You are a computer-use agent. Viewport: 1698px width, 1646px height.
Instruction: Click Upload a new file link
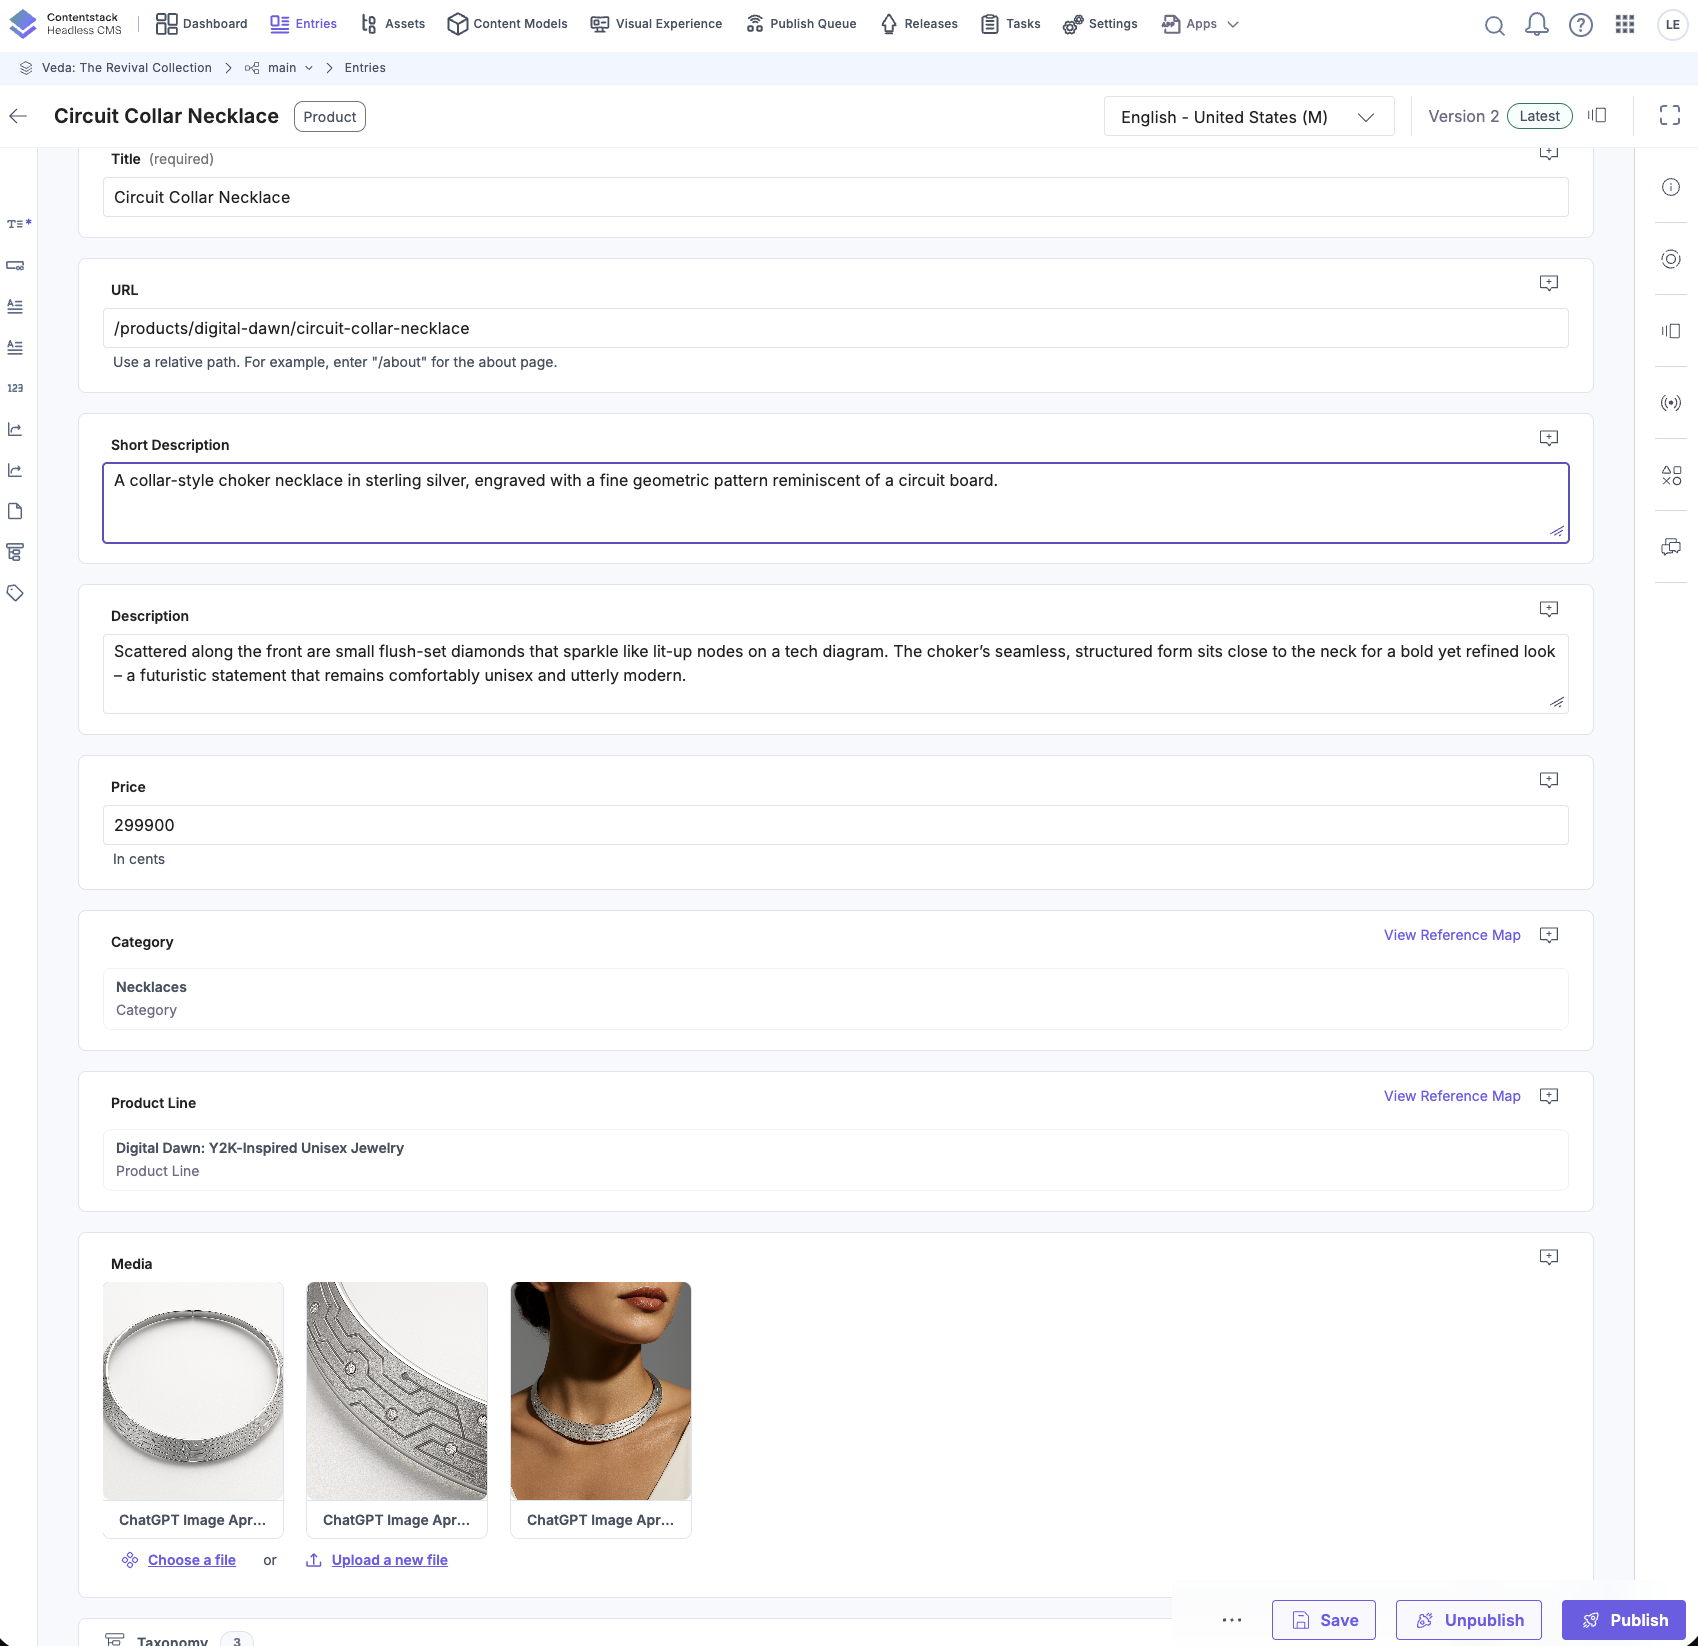[390, 1560]
